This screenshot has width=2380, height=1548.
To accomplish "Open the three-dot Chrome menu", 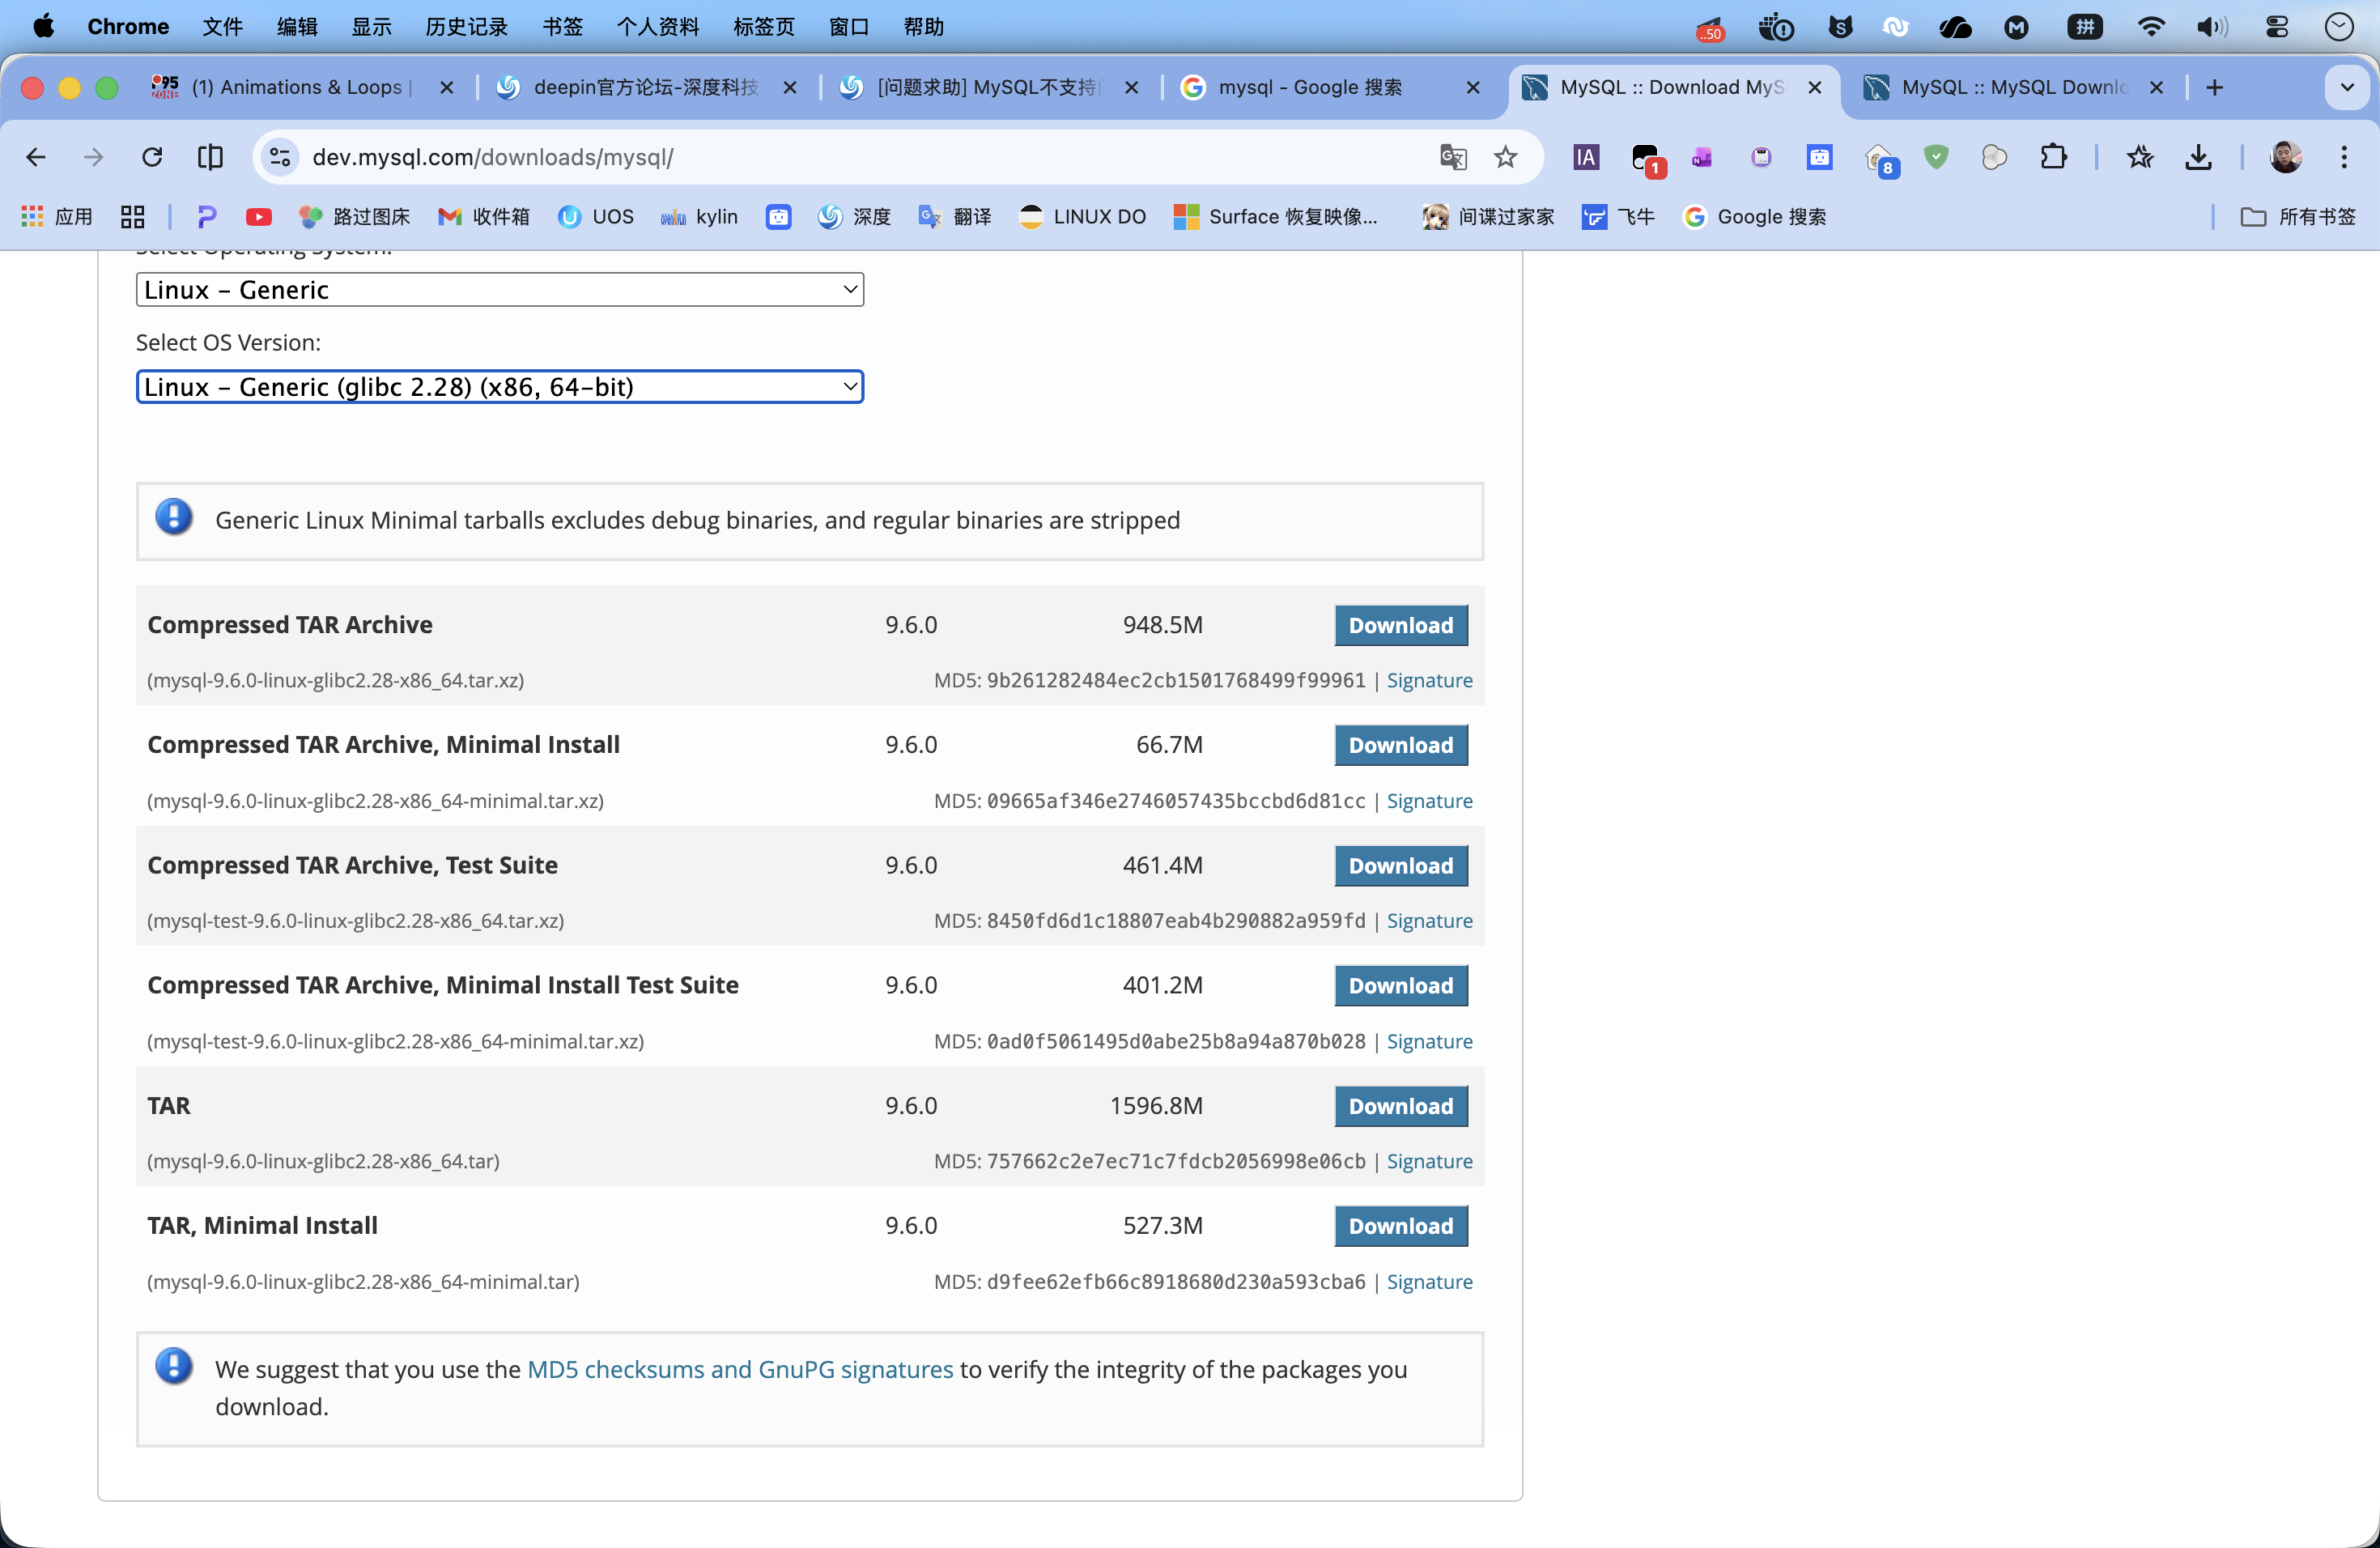I will coord(2344,157).
